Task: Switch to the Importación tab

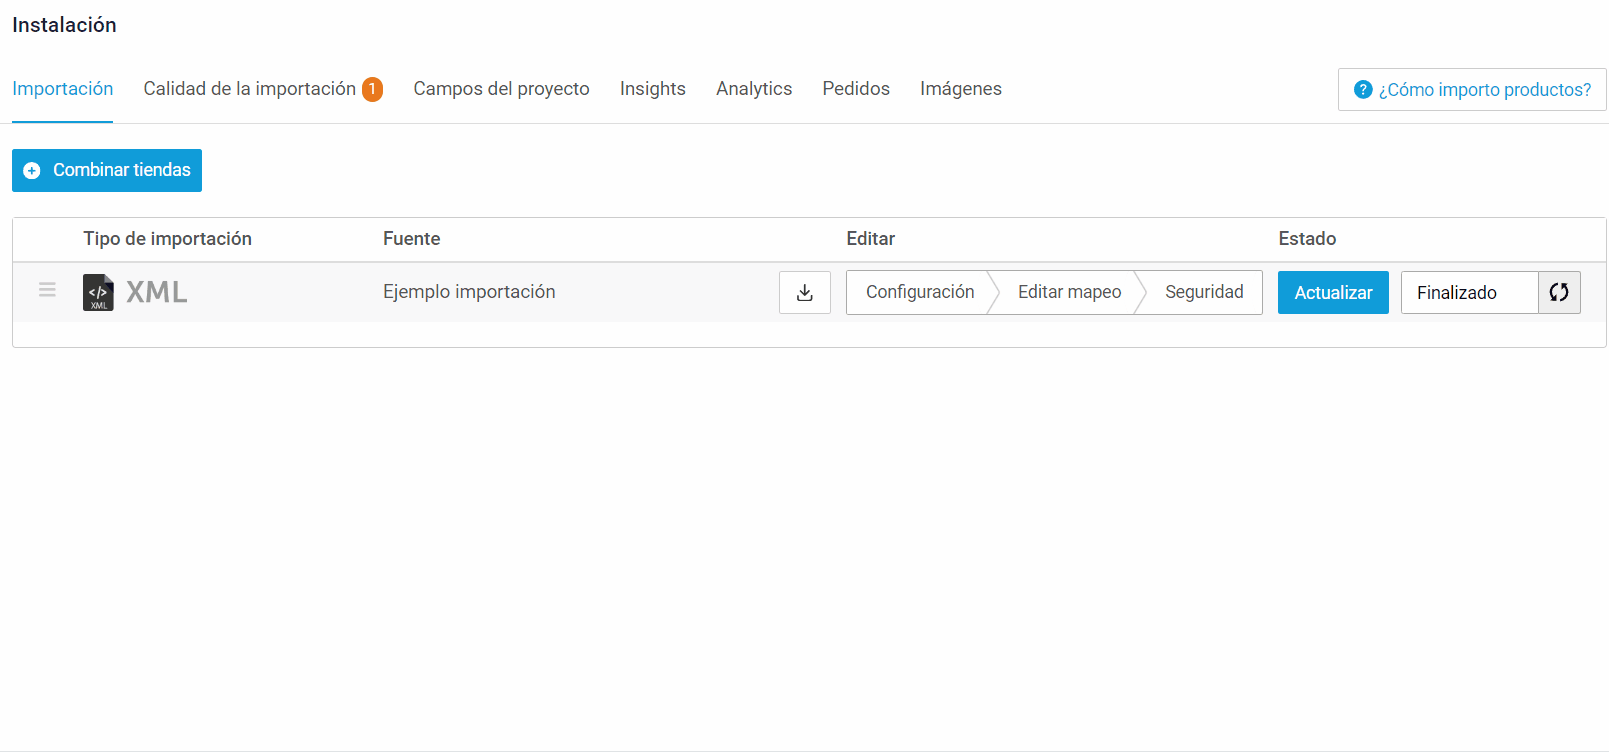Action: (62, 89)
